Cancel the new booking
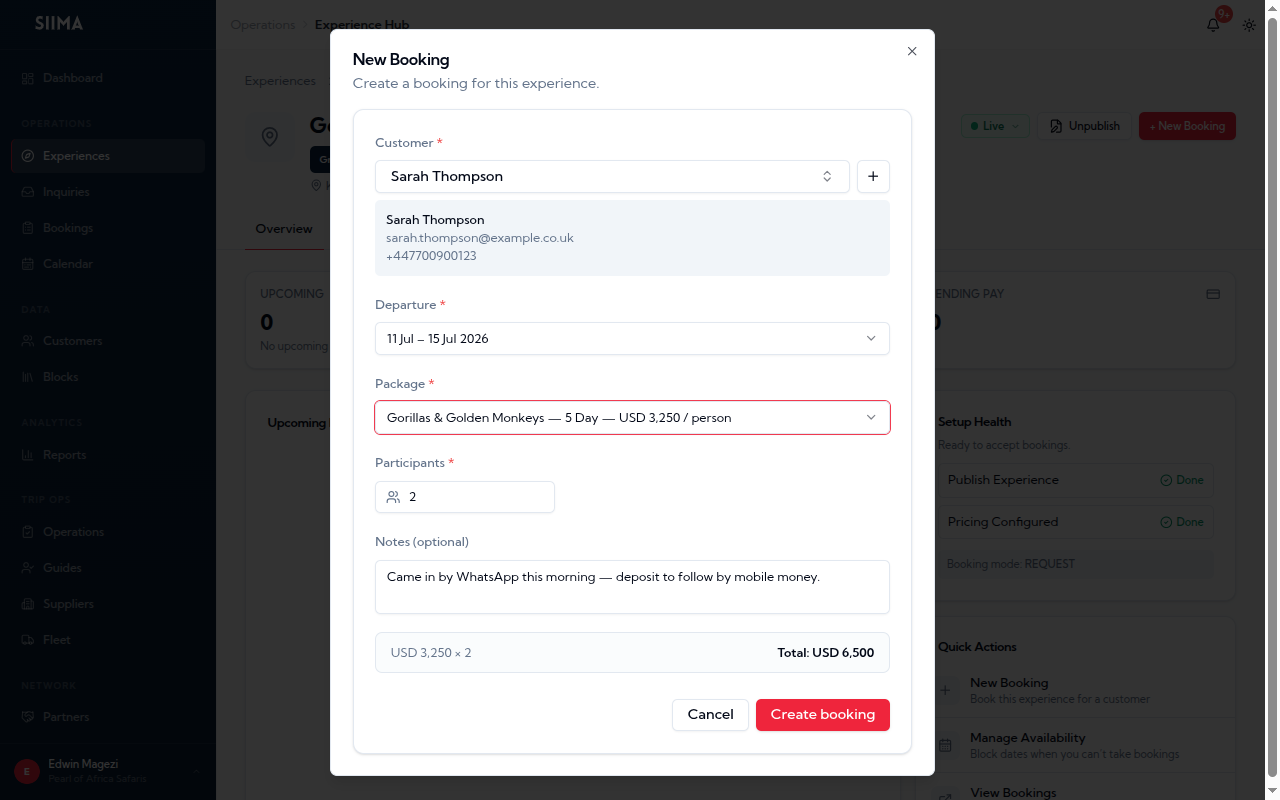 click(710, 714)
